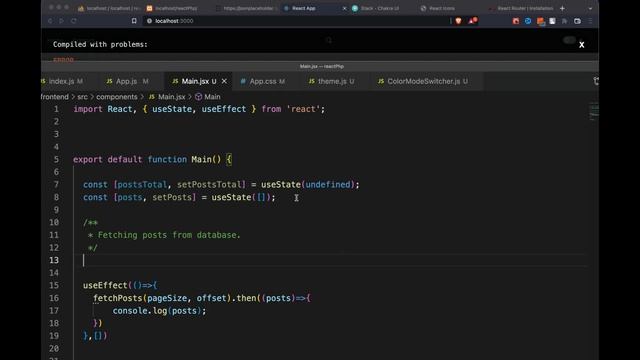
Task: Place cursor on line 13 gutter number
Action: pyautogui.click(x=54, y=260)
